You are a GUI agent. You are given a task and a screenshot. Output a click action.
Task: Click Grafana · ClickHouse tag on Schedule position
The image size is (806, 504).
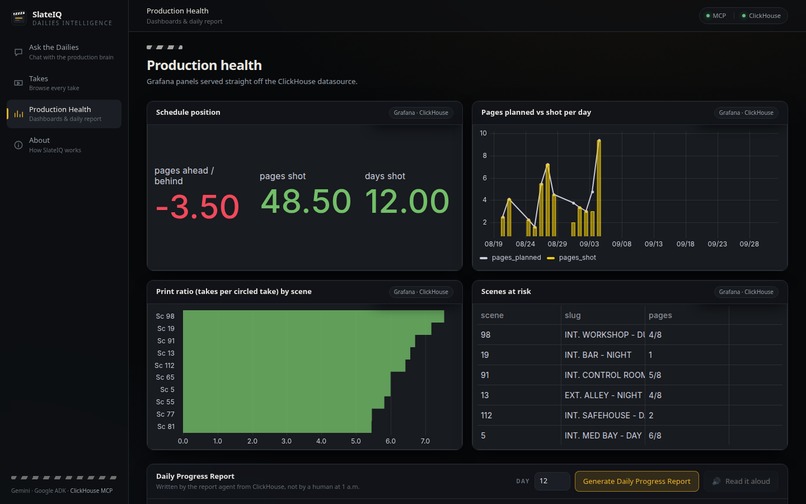coord(420,113)
